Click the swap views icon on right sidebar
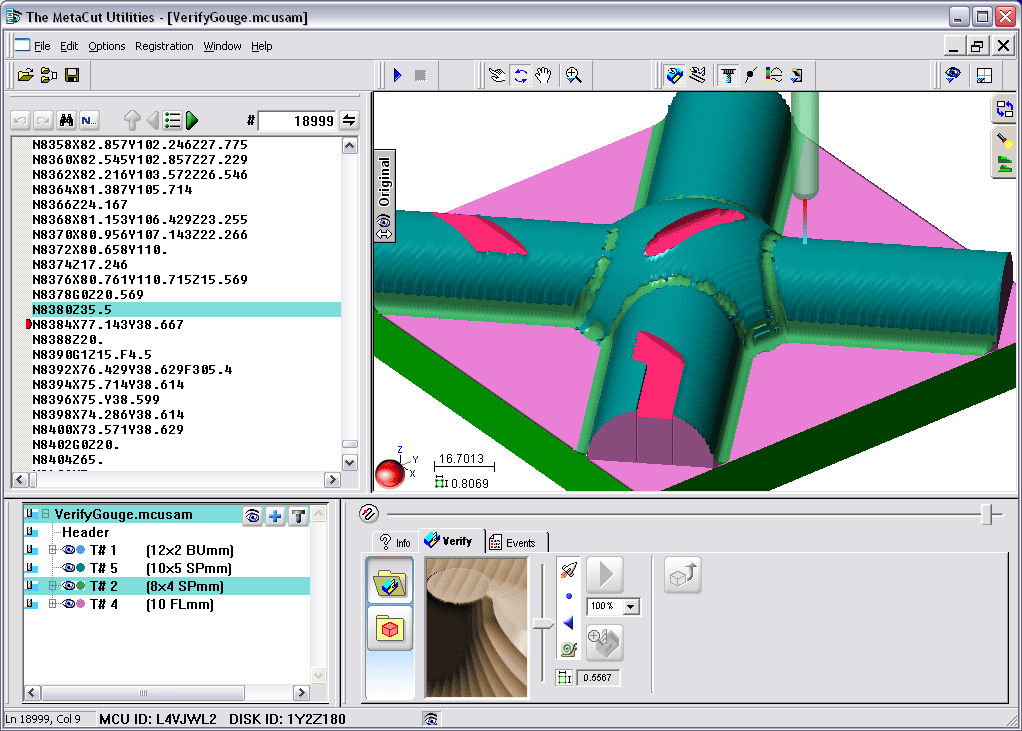Viewport: 1022px width, 731px height. pyautogui.click(x=1004, y=109)
